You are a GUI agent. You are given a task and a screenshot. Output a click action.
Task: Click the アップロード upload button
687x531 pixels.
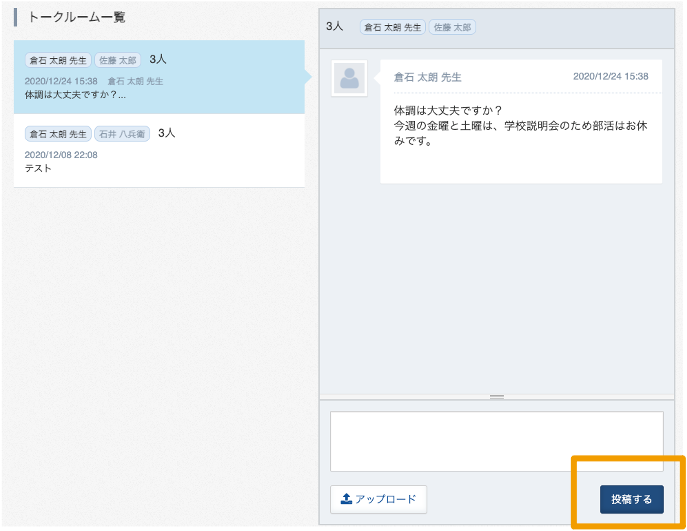[x=378, y=499]
